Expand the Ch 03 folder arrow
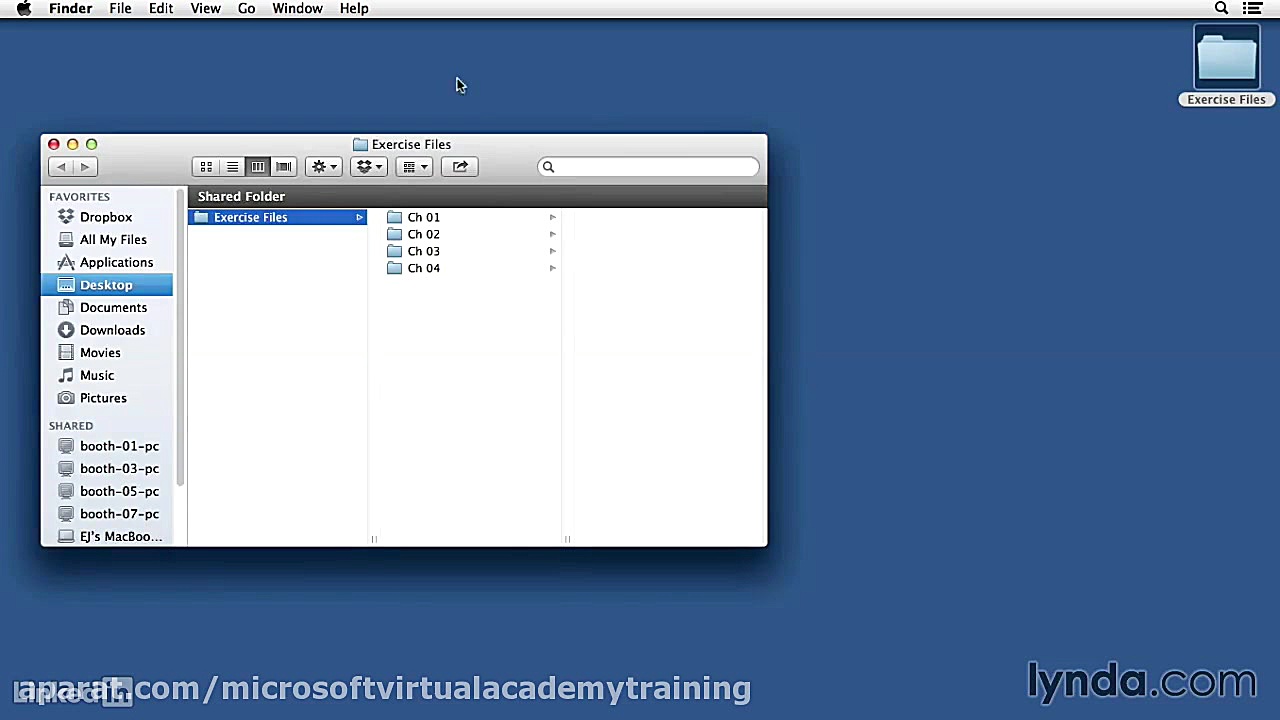Screen dimensions: 1280x720 coord(552,251)
